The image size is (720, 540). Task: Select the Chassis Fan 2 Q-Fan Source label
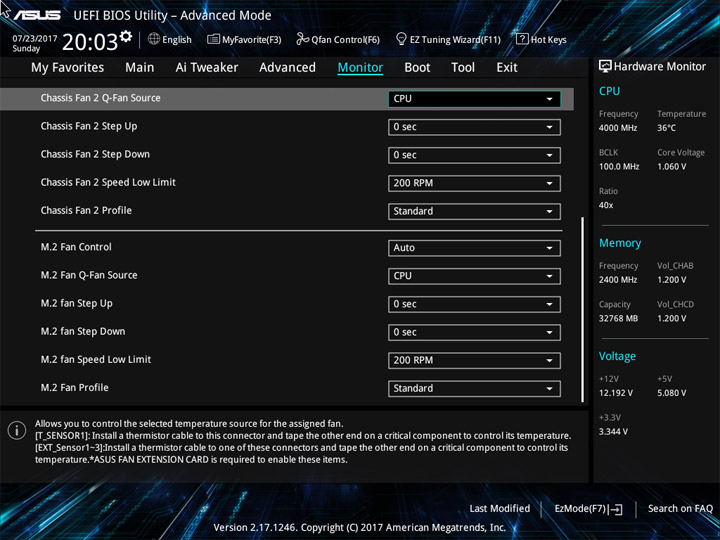pyautogui.click(x=101, y=98)
